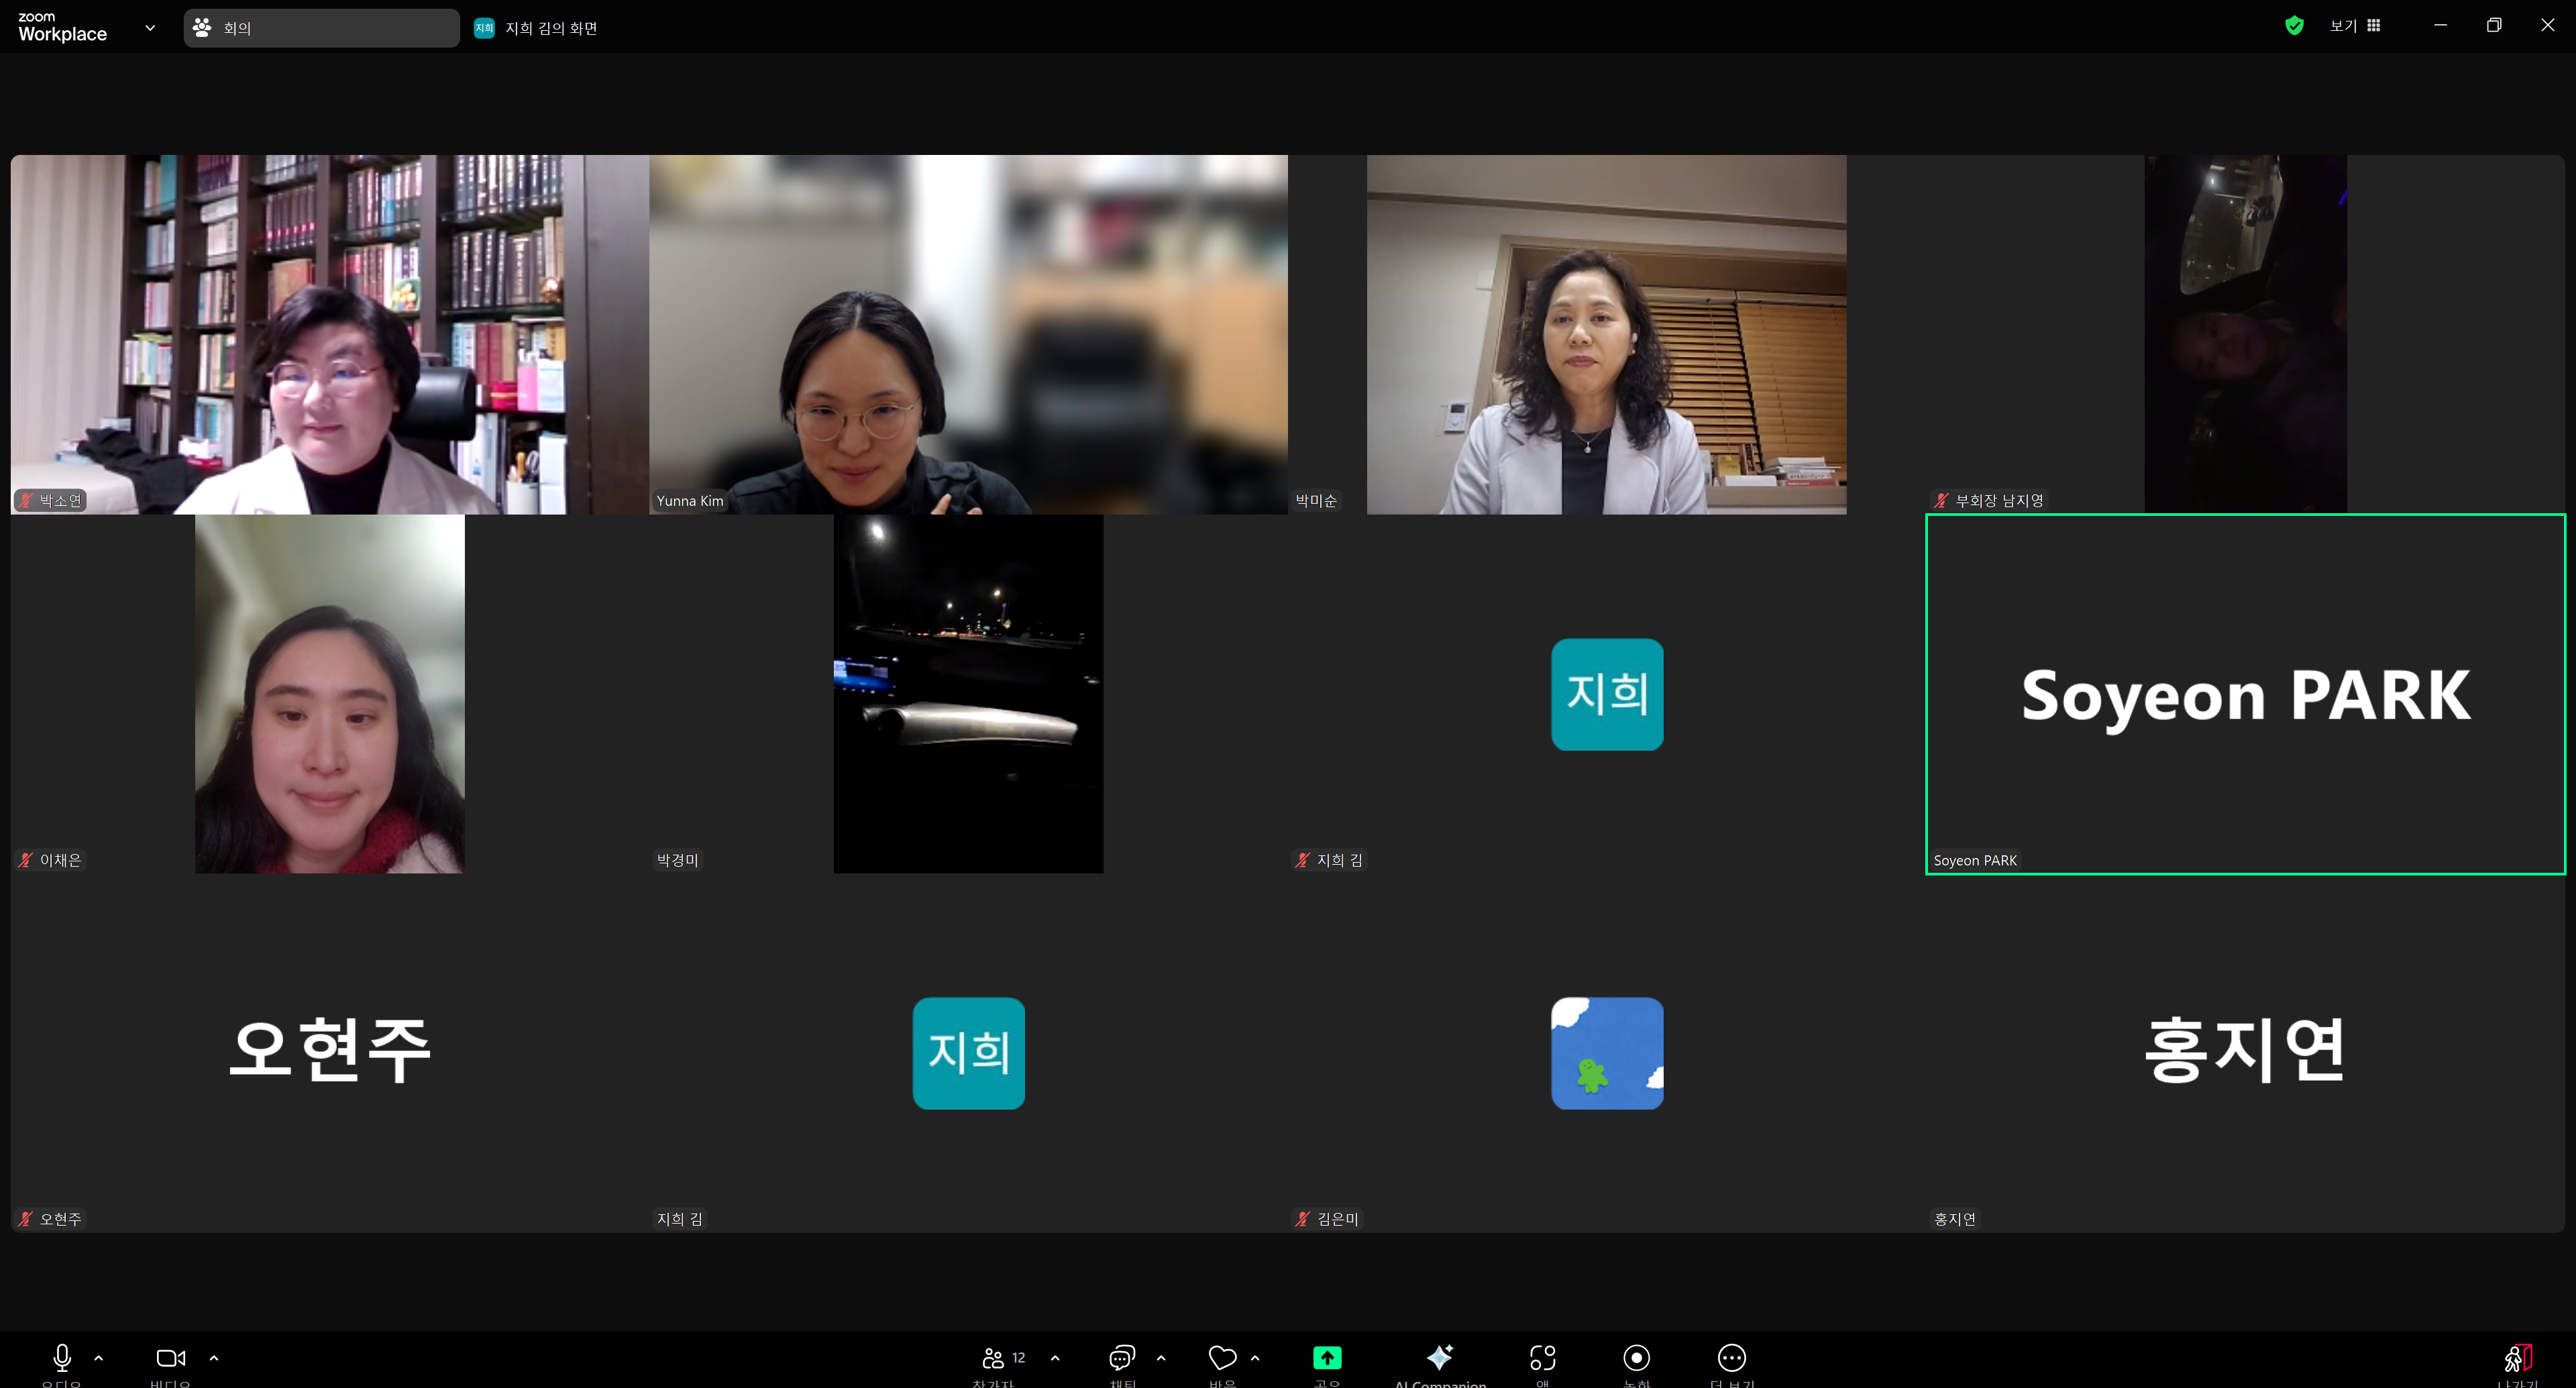Toggle the video camera button
Screen dimensions: 2576x1388
pos(170,1358)
